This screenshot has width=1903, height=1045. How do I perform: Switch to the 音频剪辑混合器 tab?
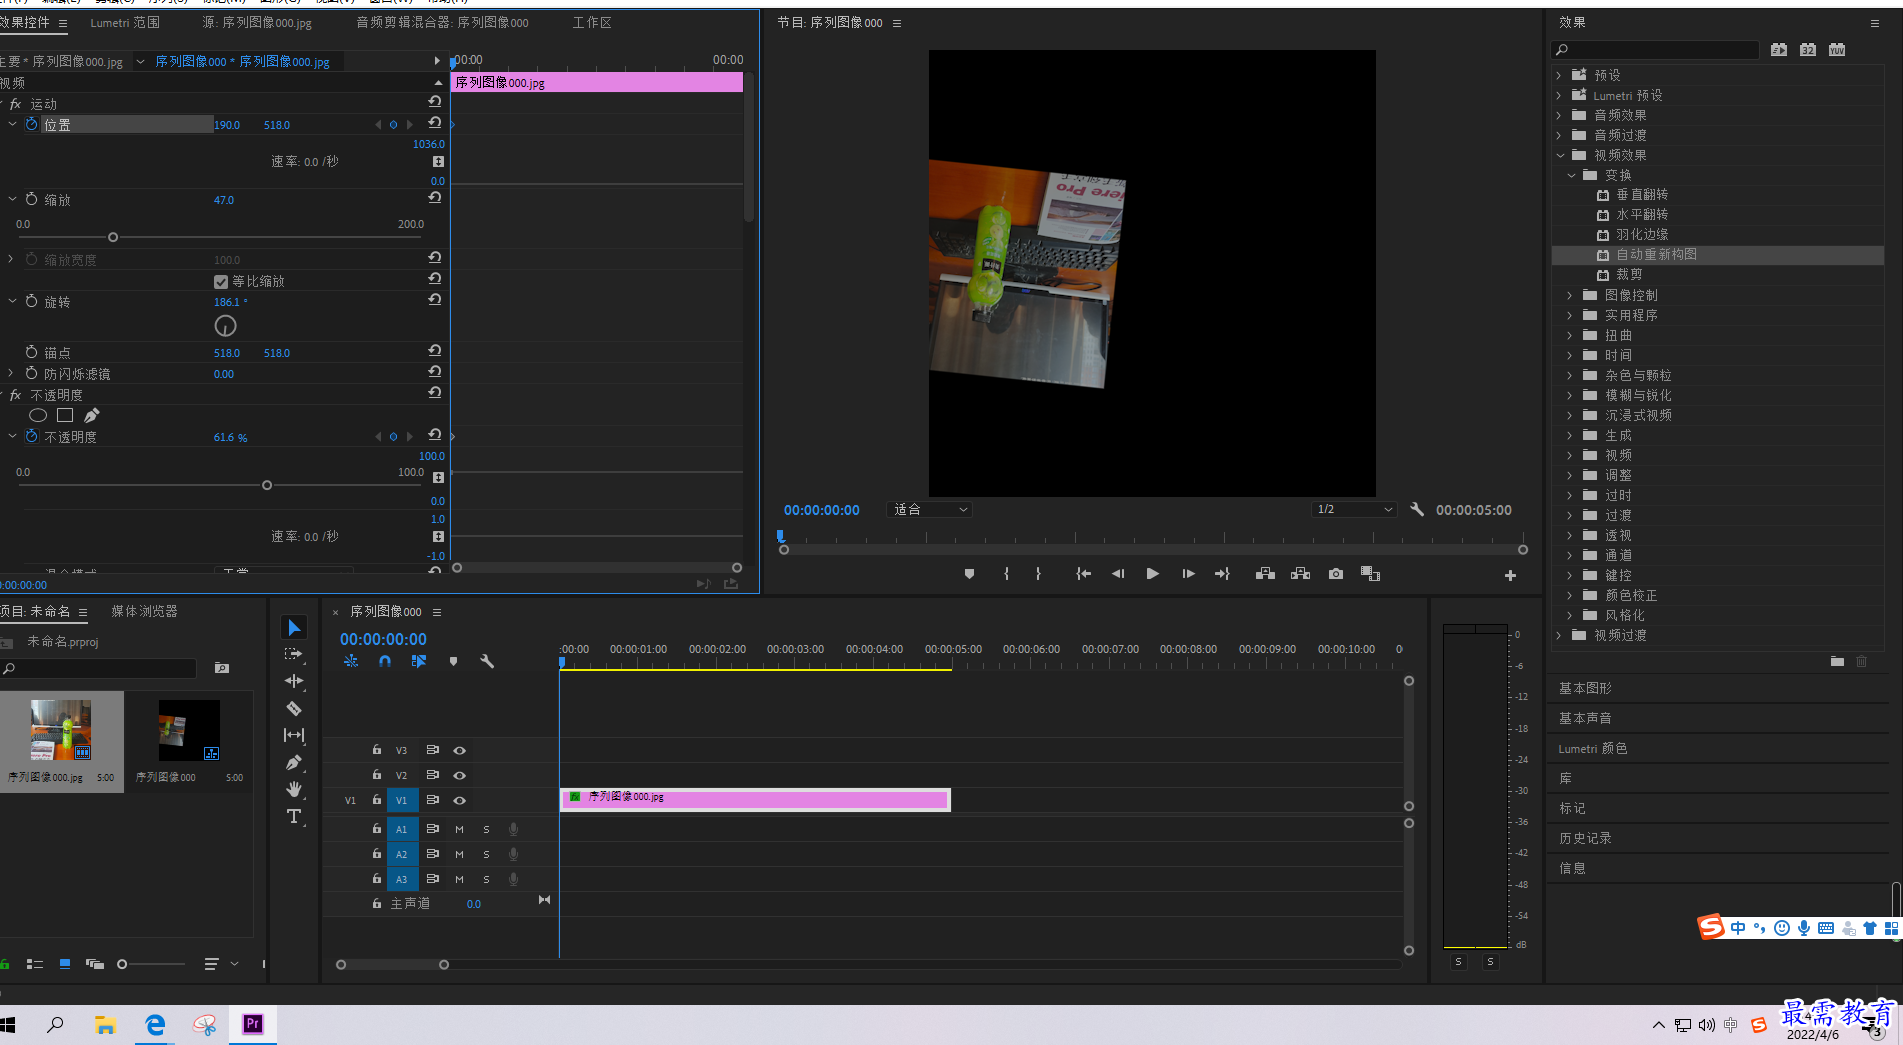click(x=442, y=22)
